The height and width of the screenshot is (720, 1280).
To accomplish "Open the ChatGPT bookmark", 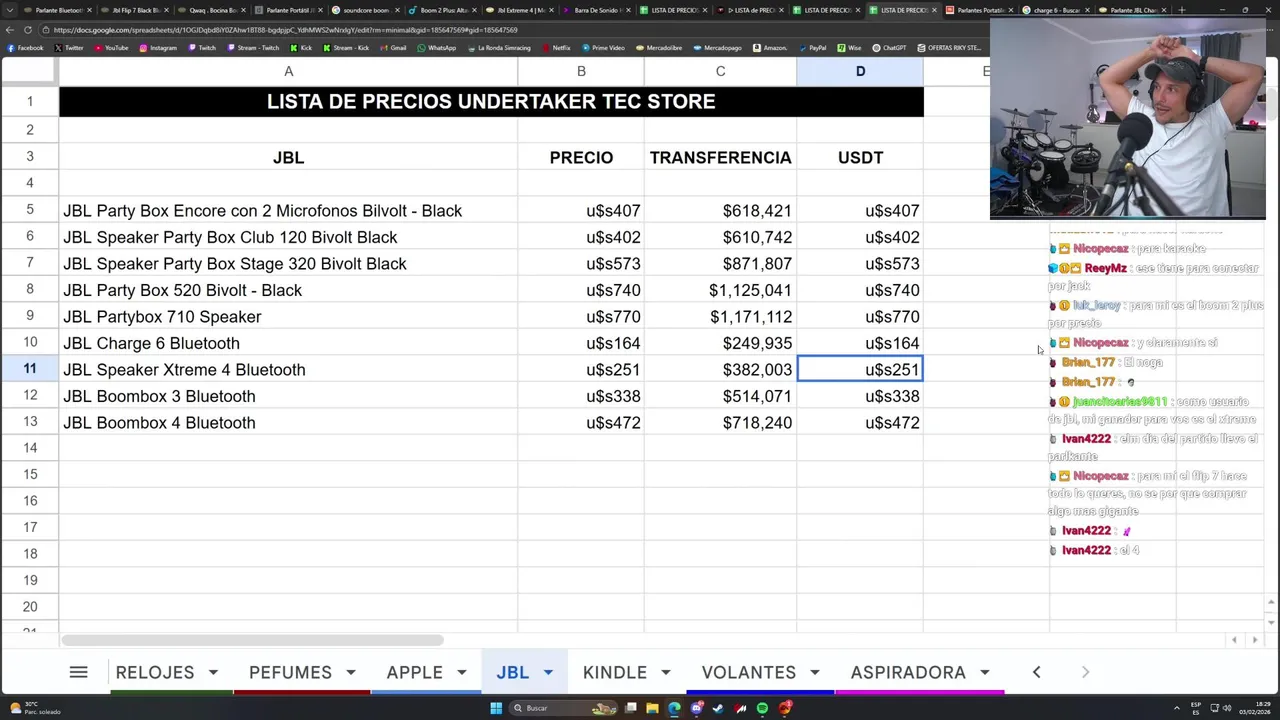I will [889, 48].
